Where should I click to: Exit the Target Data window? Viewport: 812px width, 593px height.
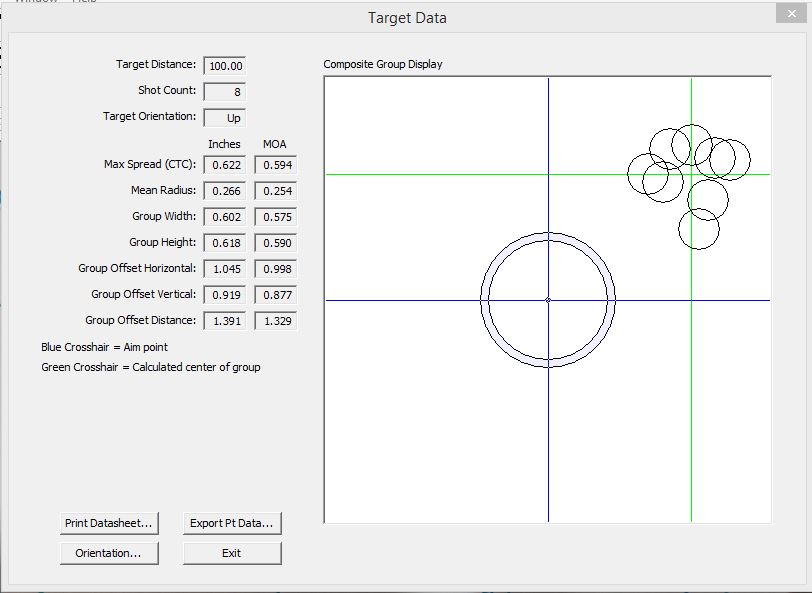(232, 553)
